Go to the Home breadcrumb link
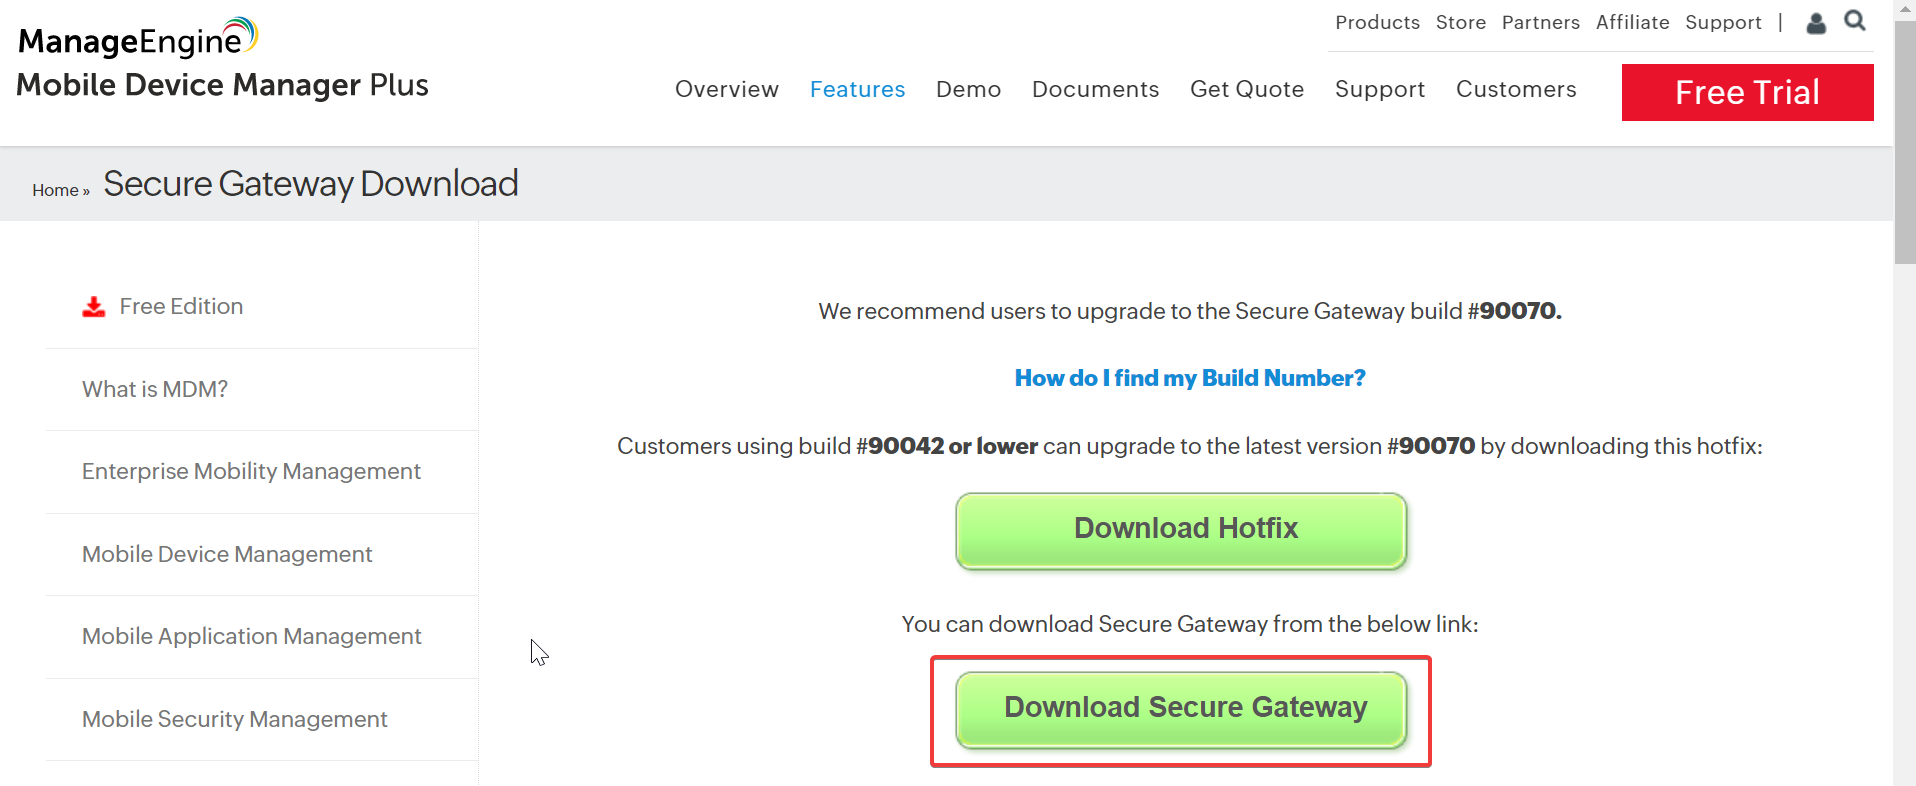Viewport: 1916px width, 786px height. tap(55, 190)
